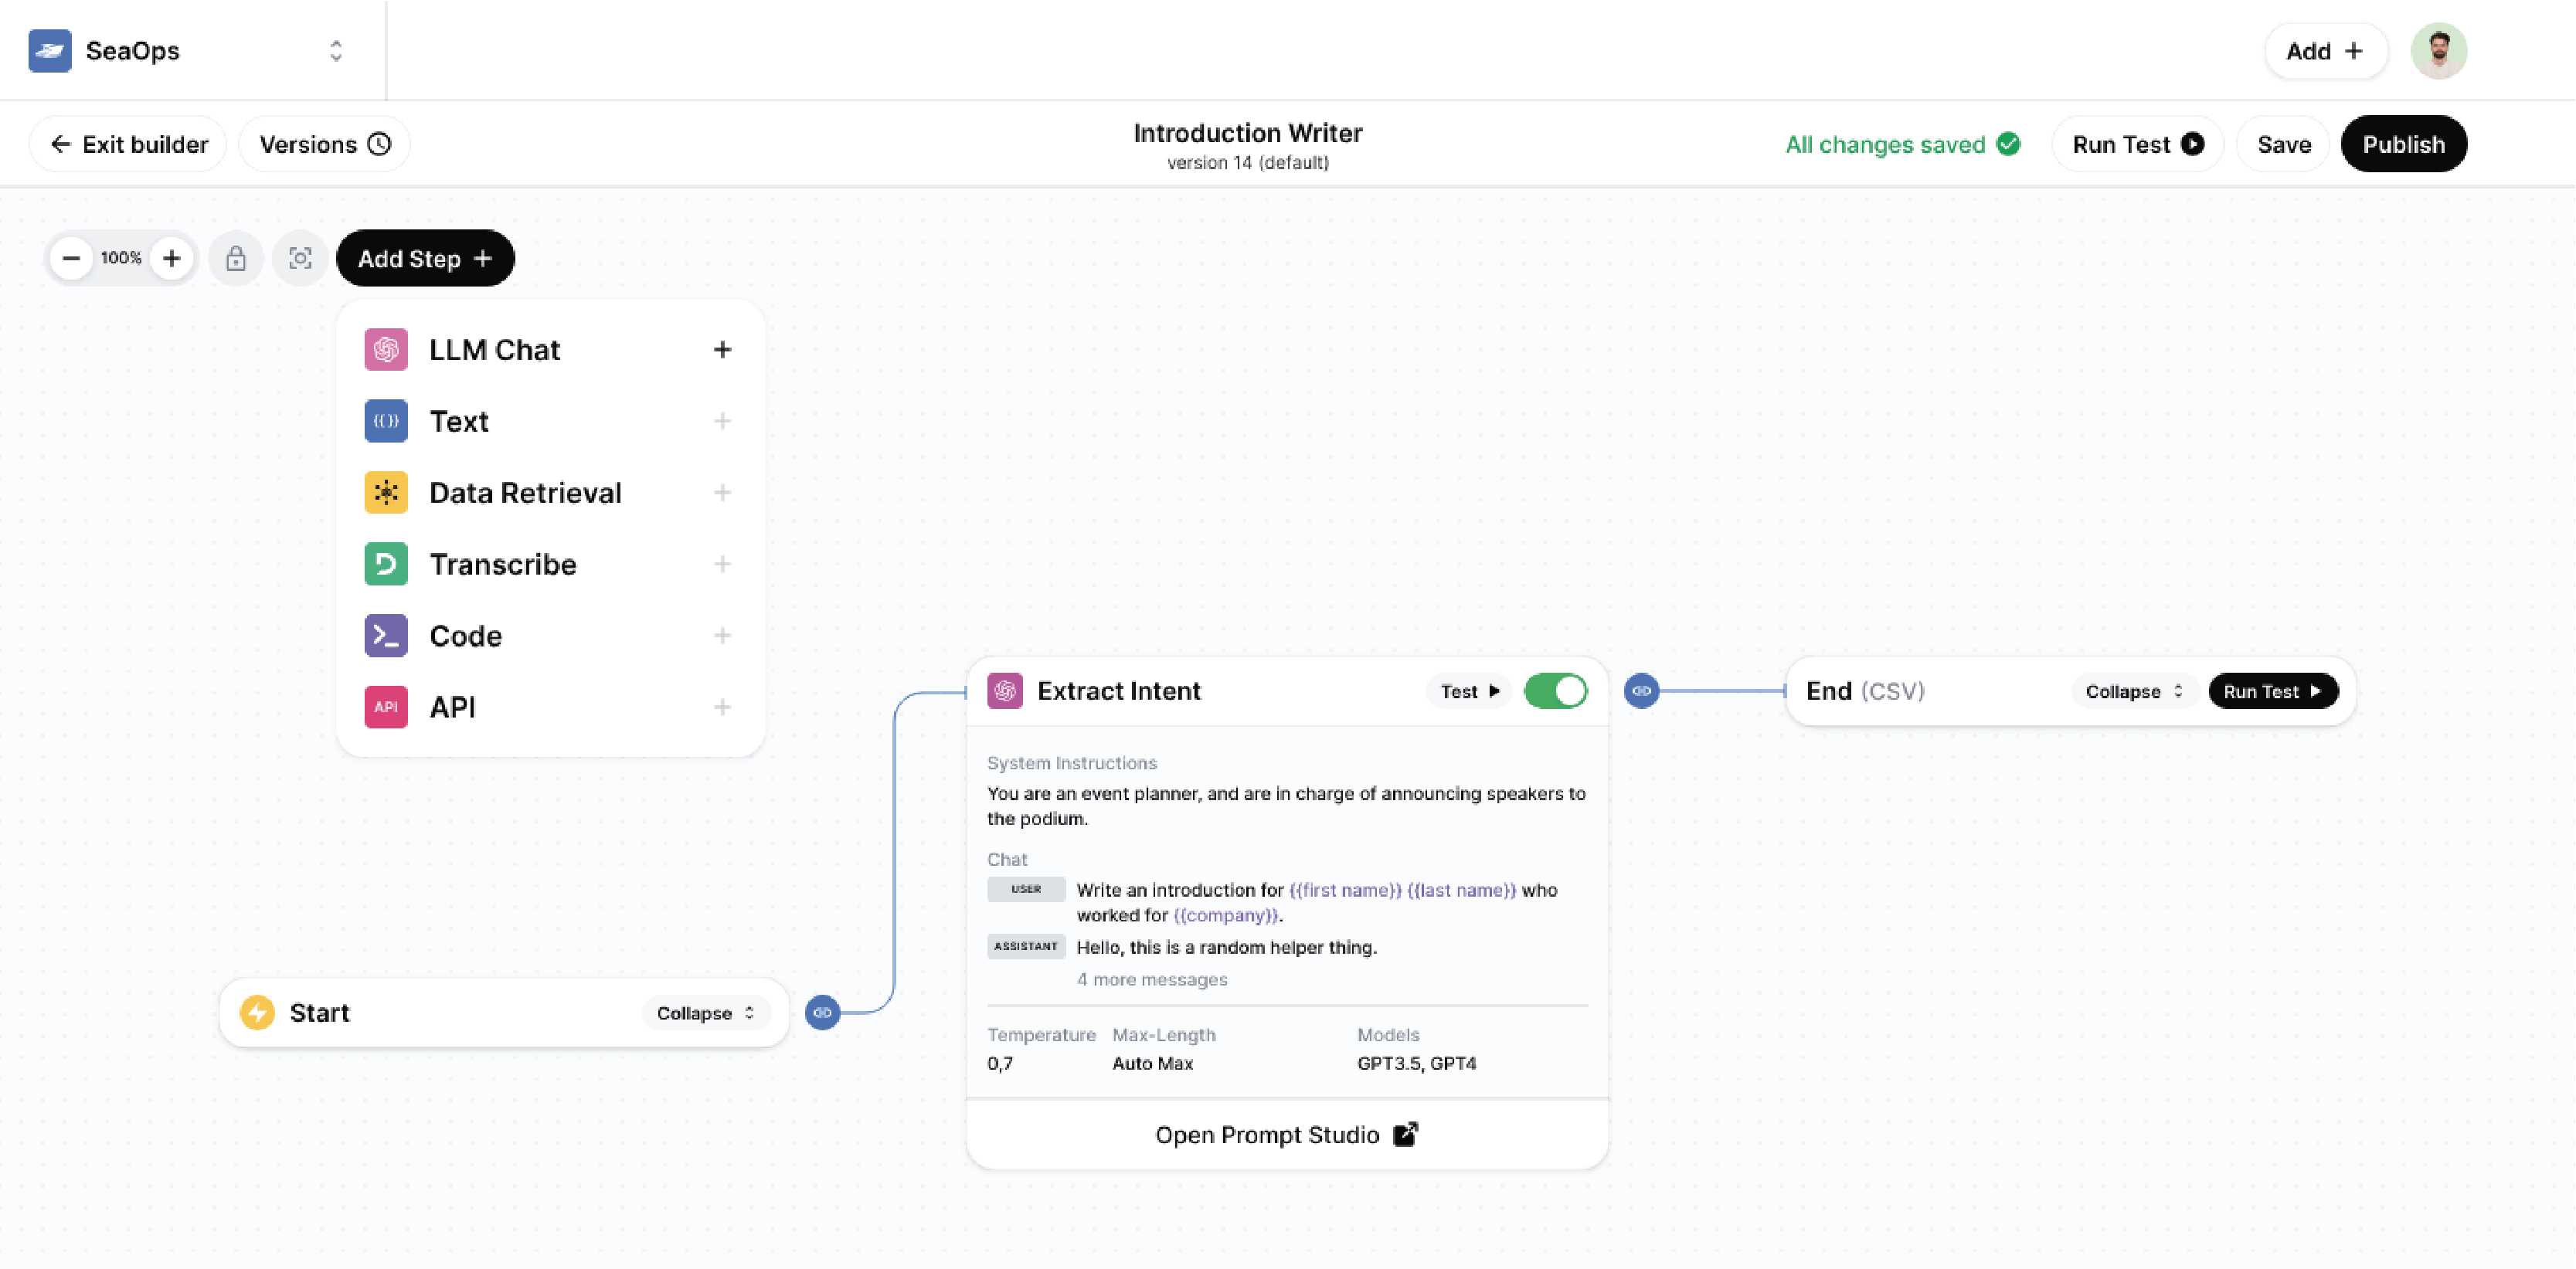2576x1269 pixels.
Task: Collapse the End CSV step
Action: click(2133, 690)
